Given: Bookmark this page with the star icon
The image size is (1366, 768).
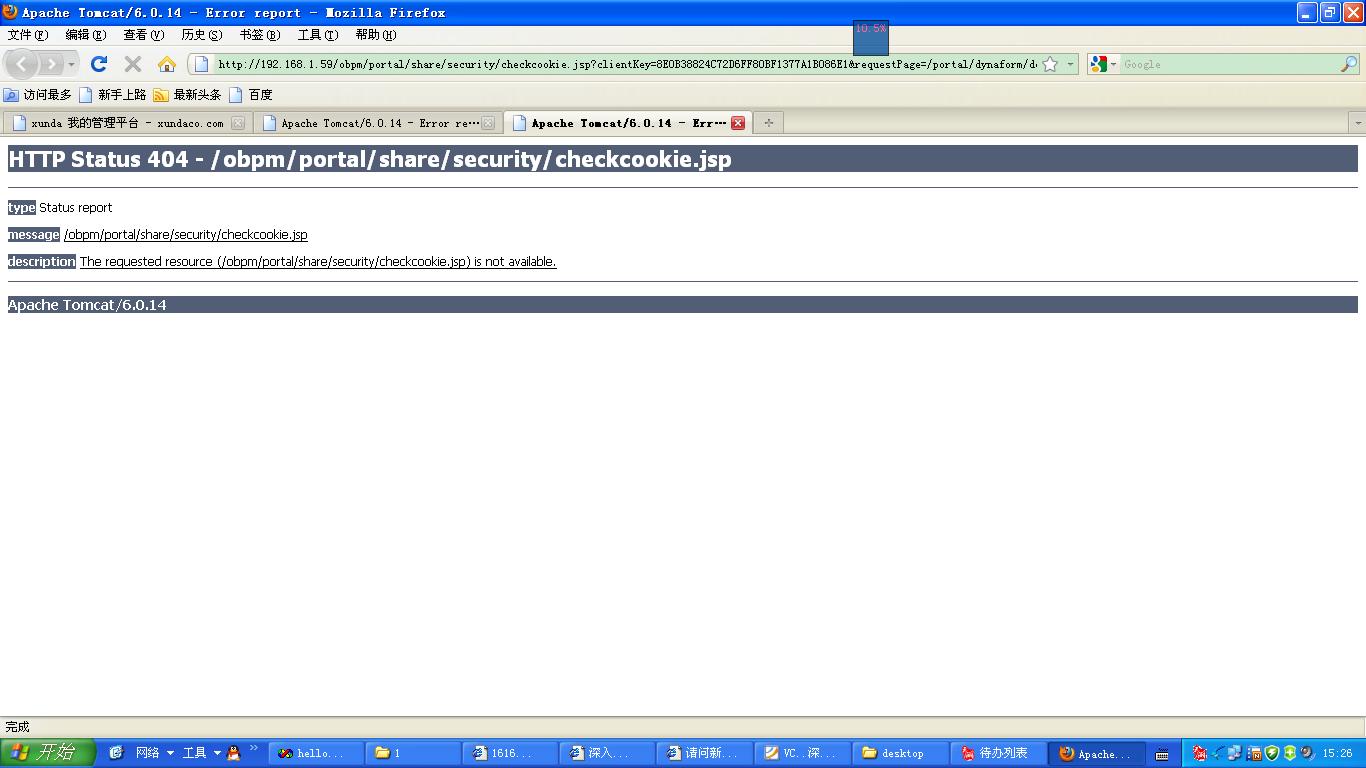Looking at the screenshot, I should pos(1050,64).
